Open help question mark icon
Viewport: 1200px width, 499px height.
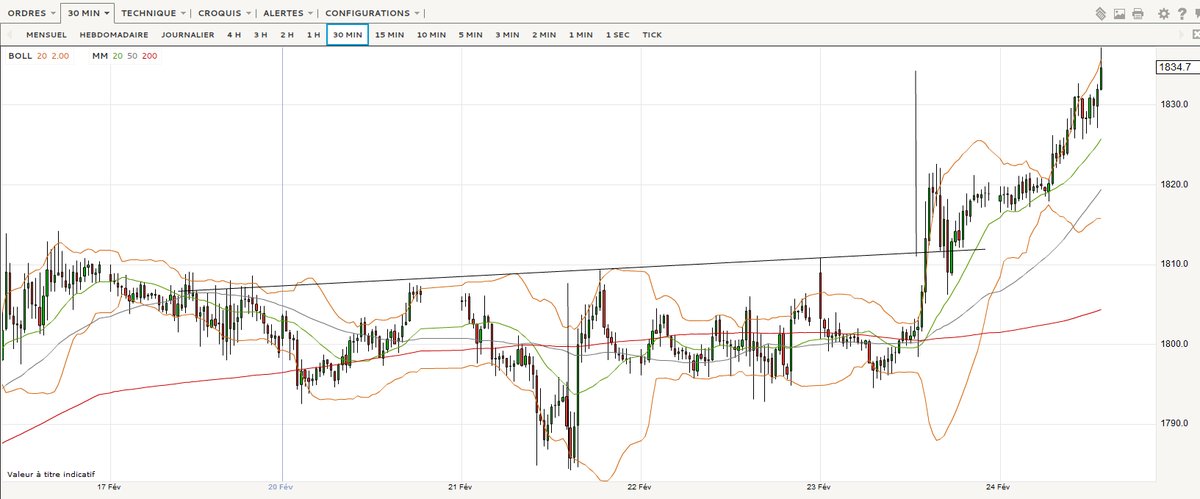(1181, 14)
